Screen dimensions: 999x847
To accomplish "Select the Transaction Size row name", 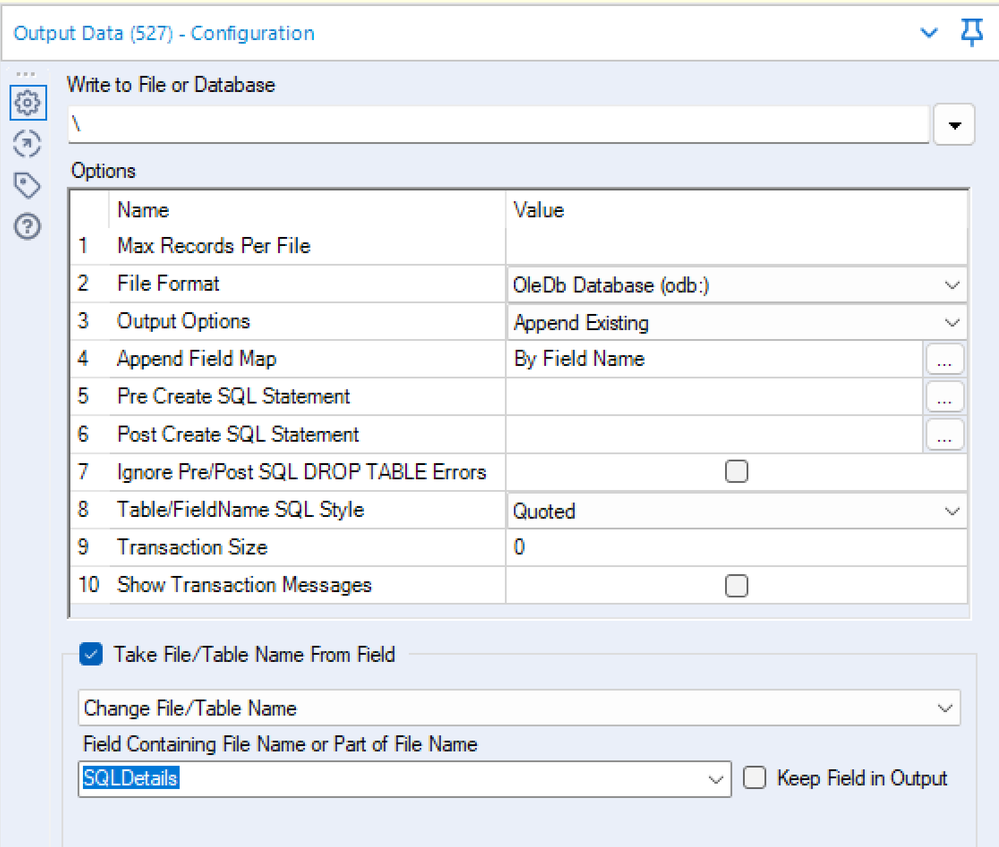I will coord(192,547).
